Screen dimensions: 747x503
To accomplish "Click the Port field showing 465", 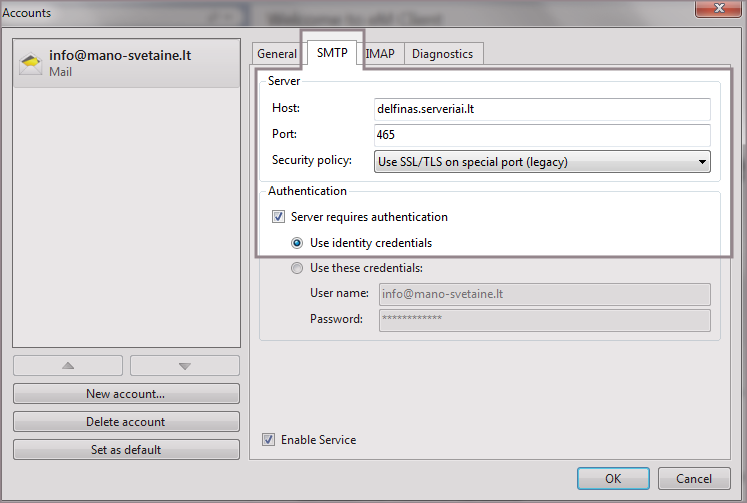I will (x=542, y=135).
